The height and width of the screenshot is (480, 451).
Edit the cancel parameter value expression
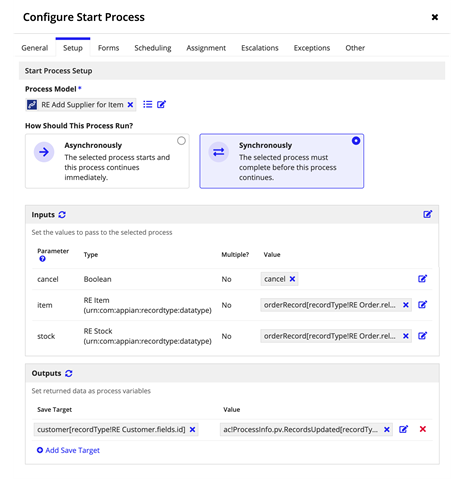(423, 279)
